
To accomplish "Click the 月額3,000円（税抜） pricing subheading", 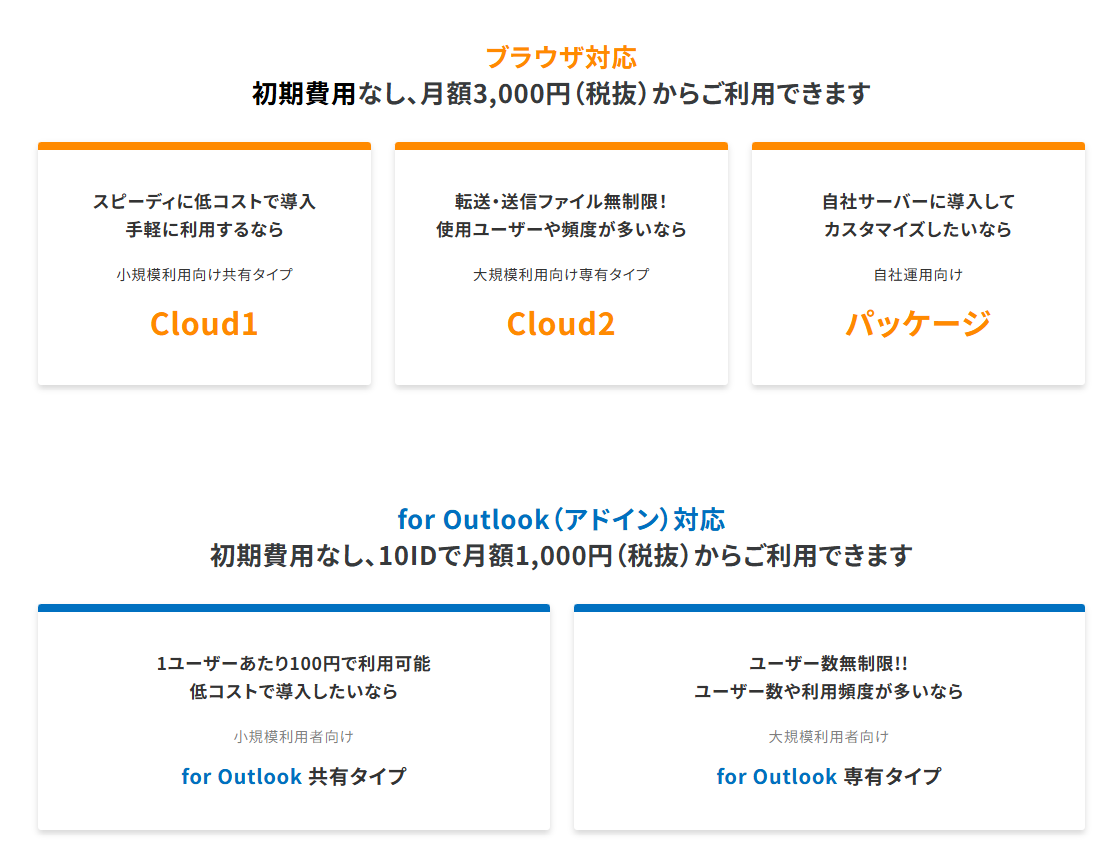I will [x=561, y=94].
